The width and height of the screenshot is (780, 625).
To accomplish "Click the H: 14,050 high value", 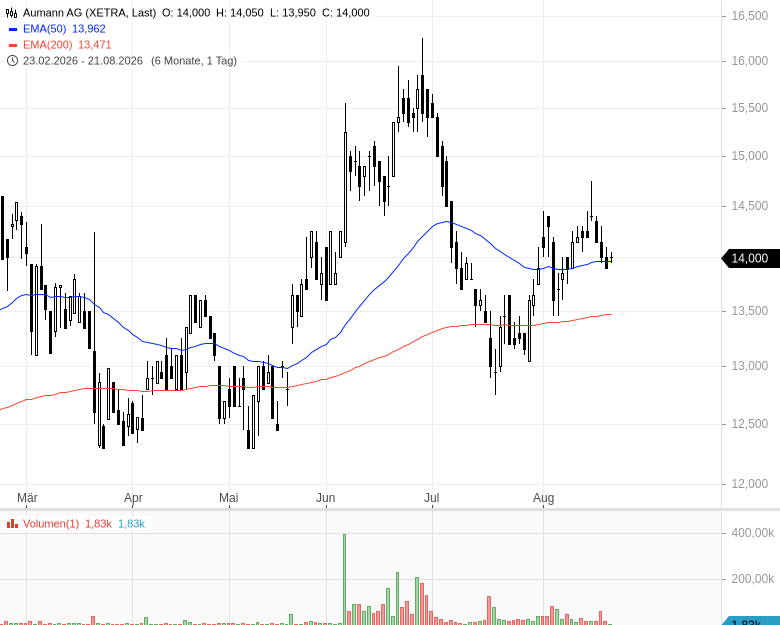I will click(240, 13).
